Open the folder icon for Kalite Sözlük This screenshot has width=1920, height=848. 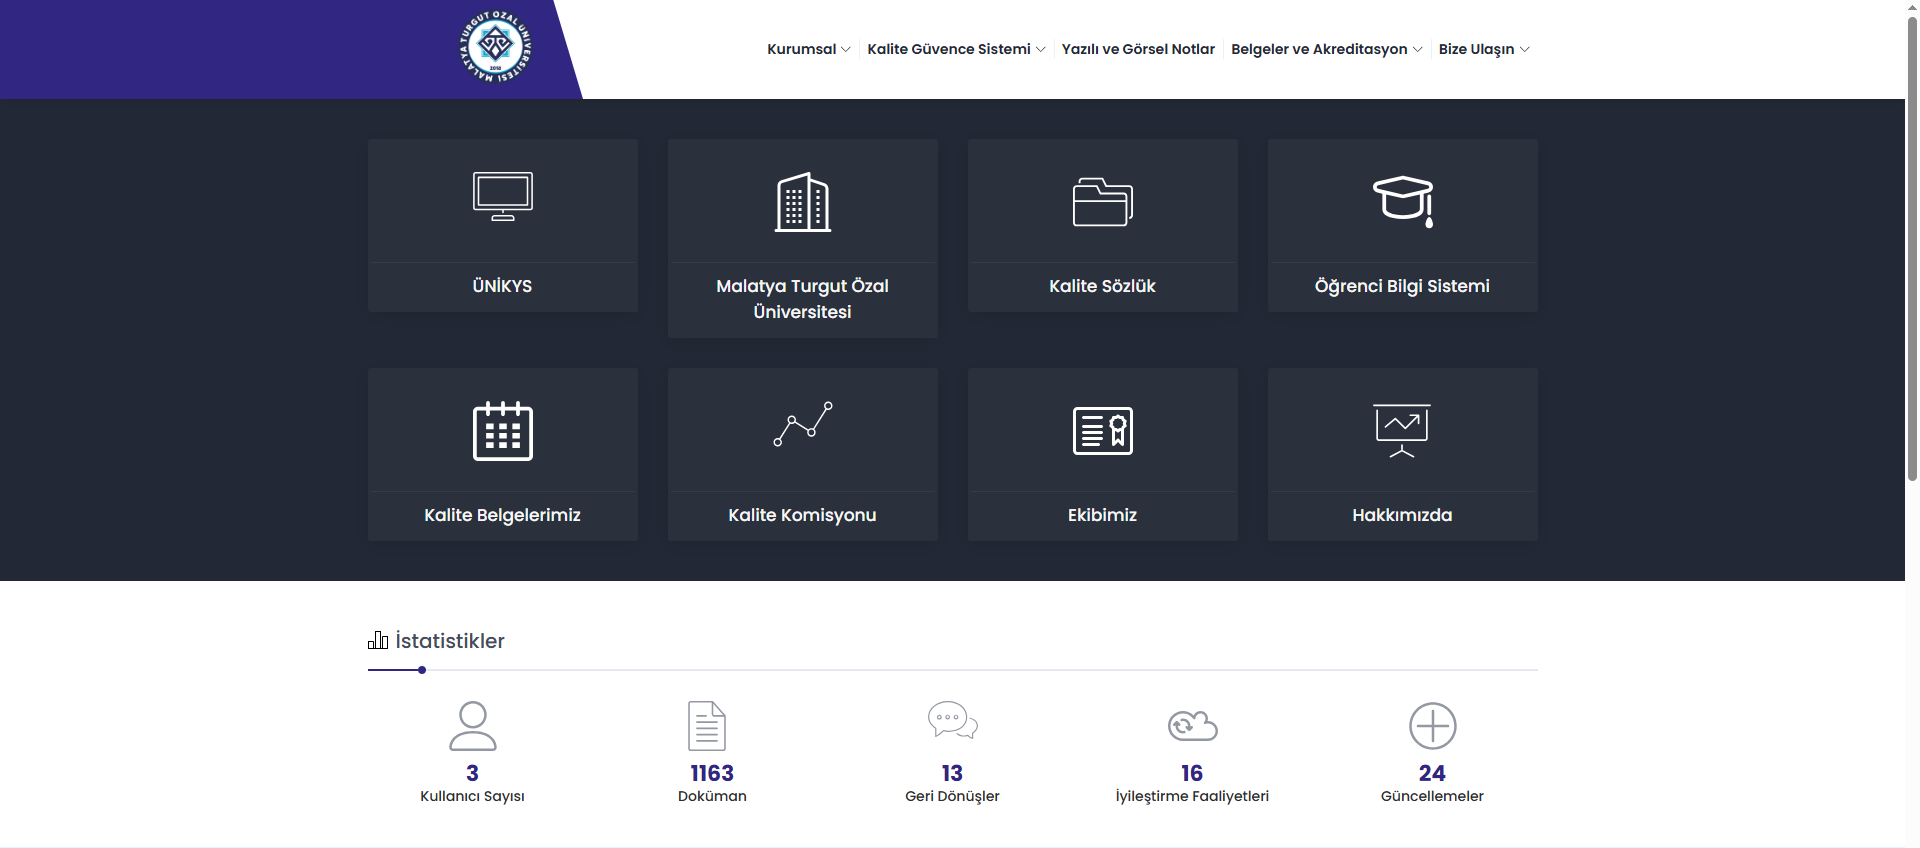coord(1103,202)
